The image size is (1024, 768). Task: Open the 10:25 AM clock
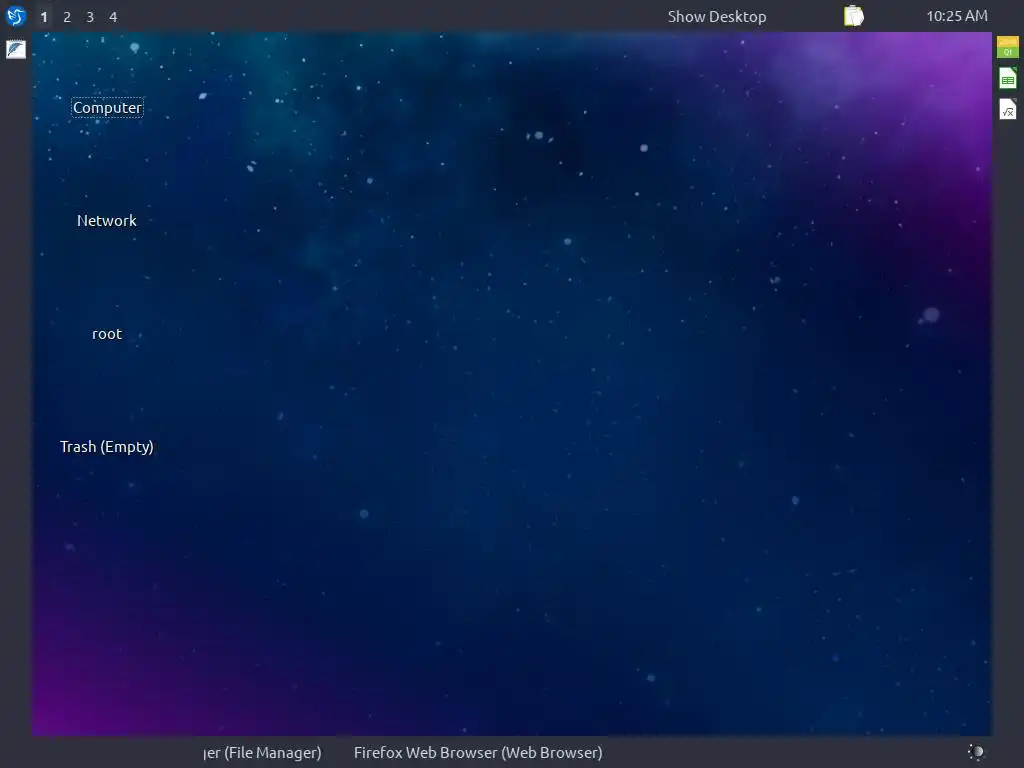tap(957, 16)
